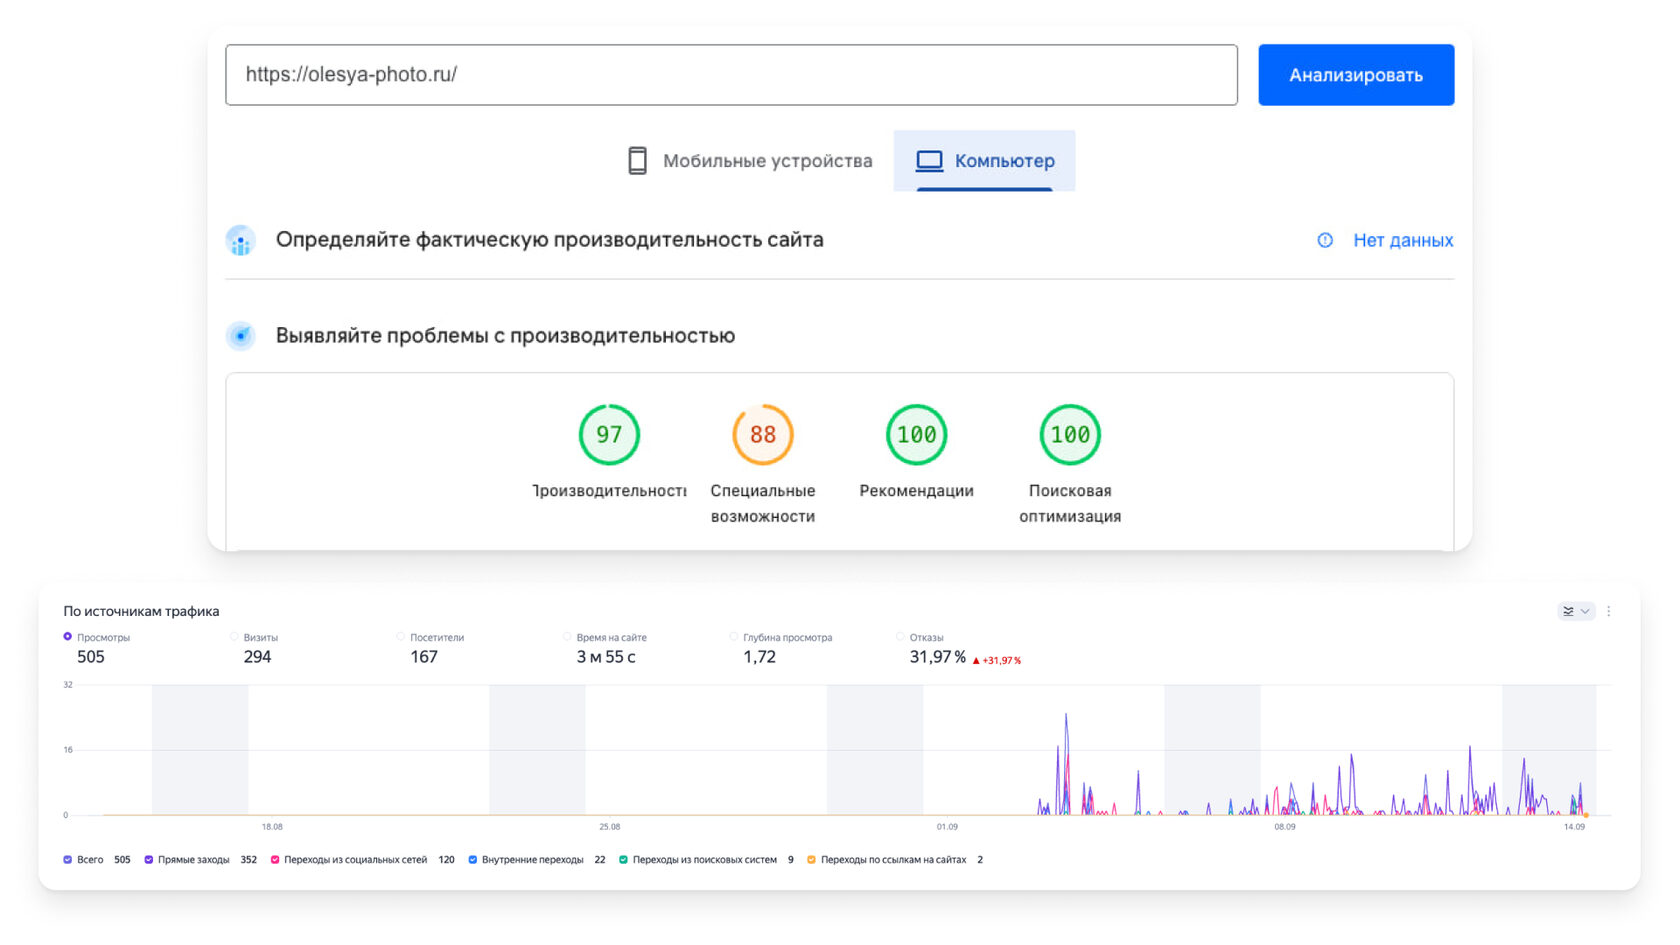Click the diagnostics icon beside Выявляйте проблемы
The image size is (1680, 945).
(241, 336)
